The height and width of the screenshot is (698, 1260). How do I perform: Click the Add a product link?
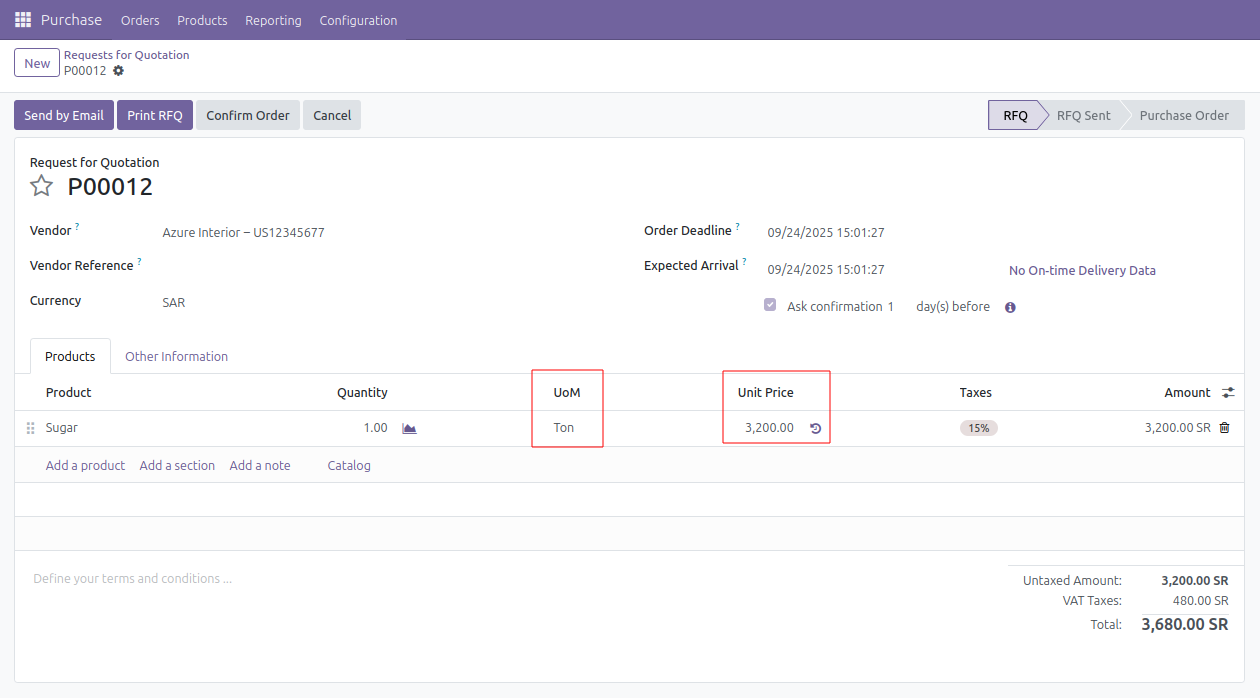tap(85, 466)
